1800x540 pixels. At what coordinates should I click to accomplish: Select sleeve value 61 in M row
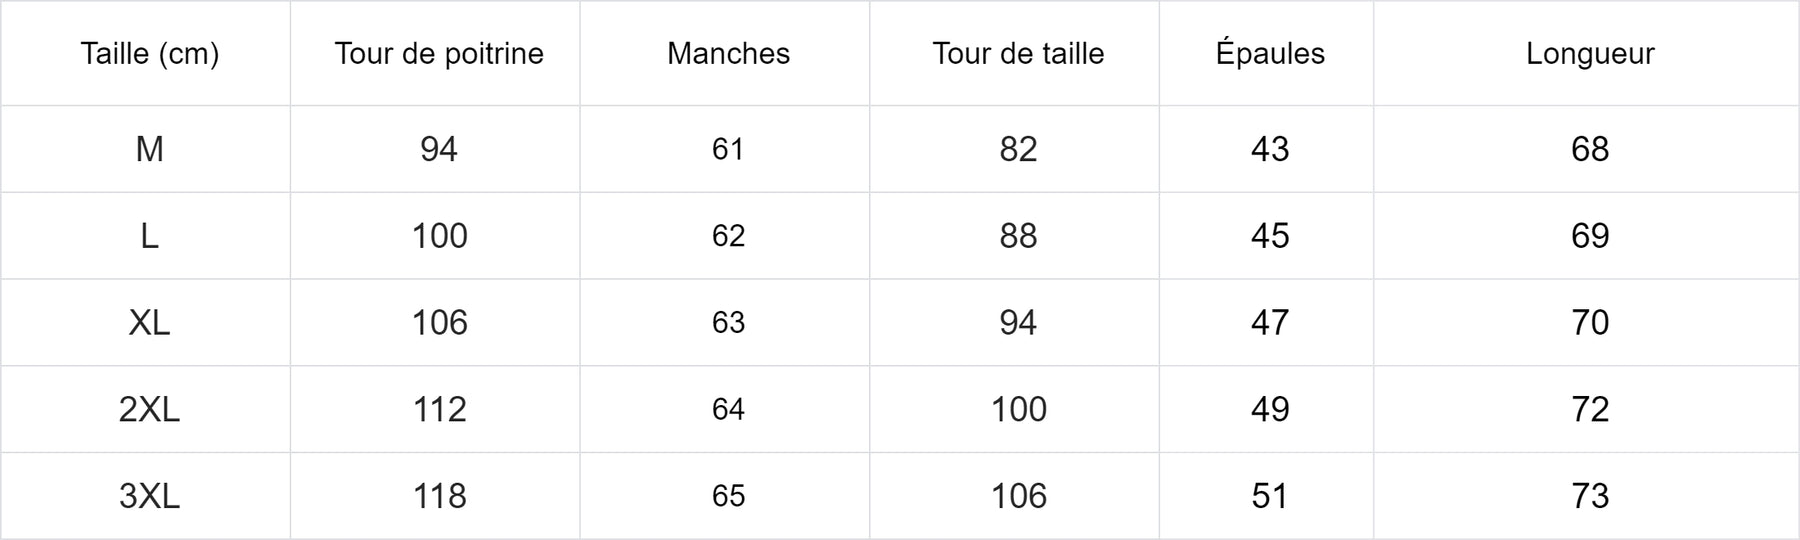point(728,149)
